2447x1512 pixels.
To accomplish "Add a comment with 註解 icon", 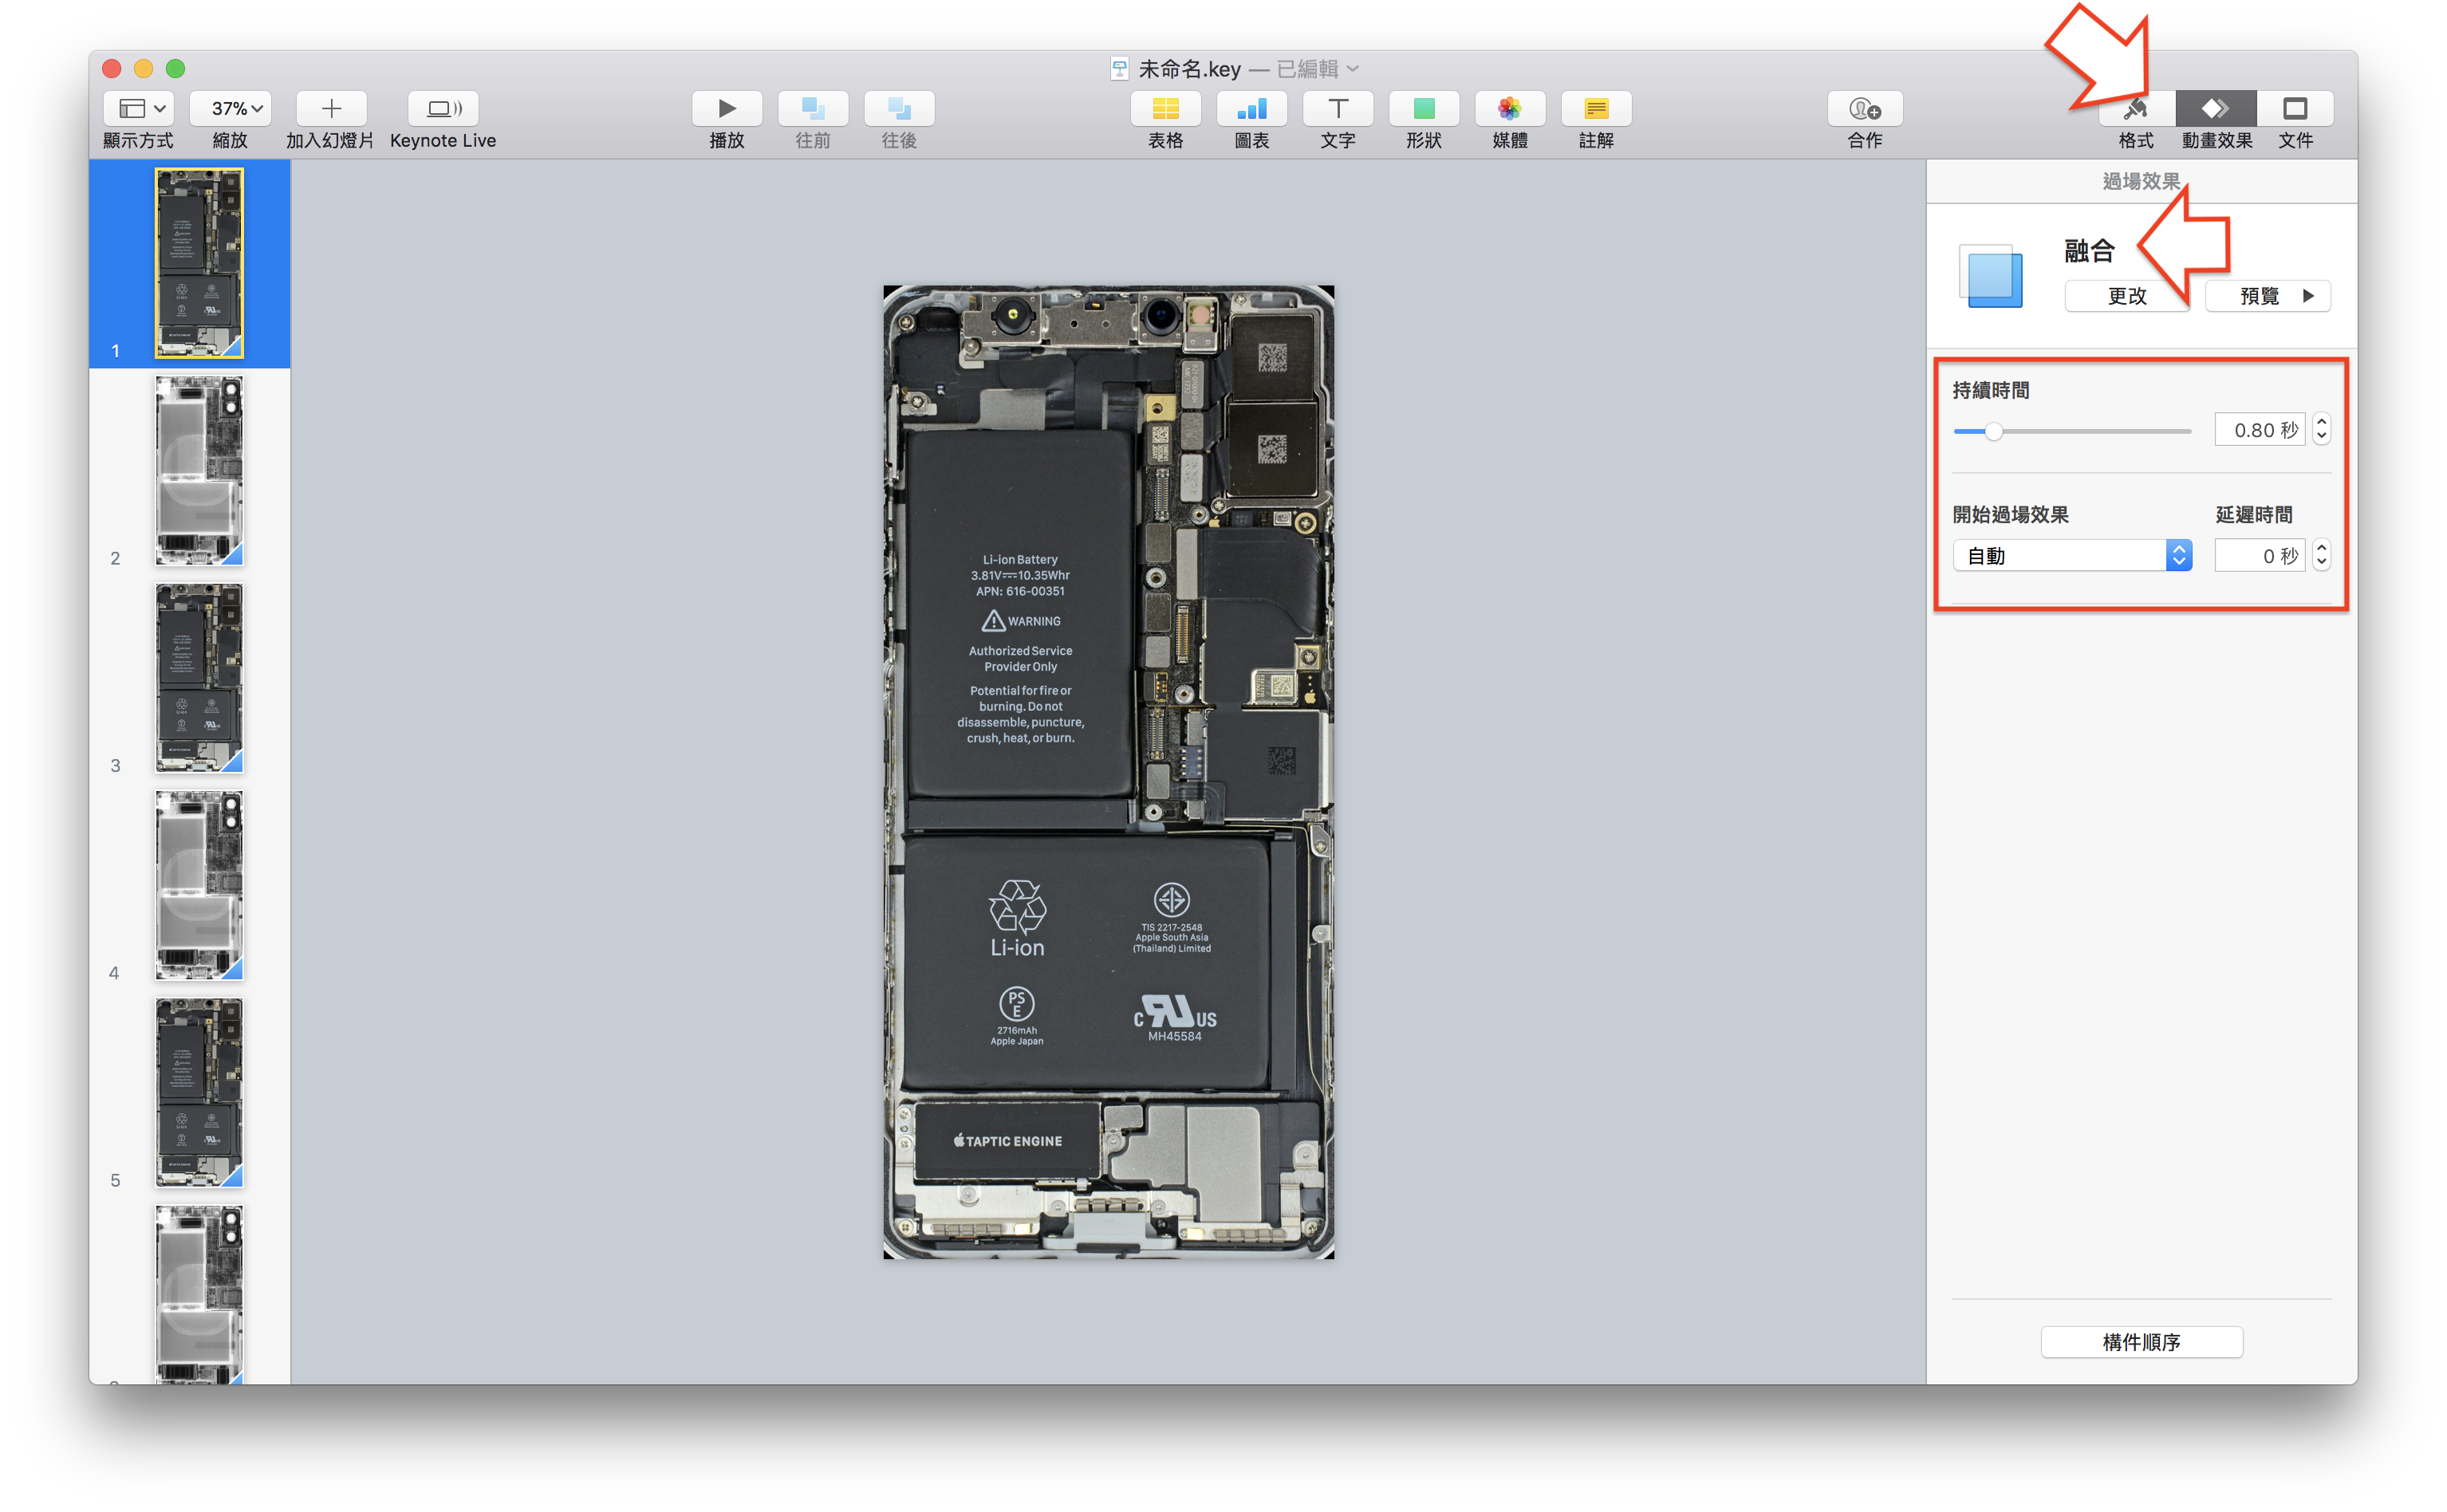I will coord(1597,108).
